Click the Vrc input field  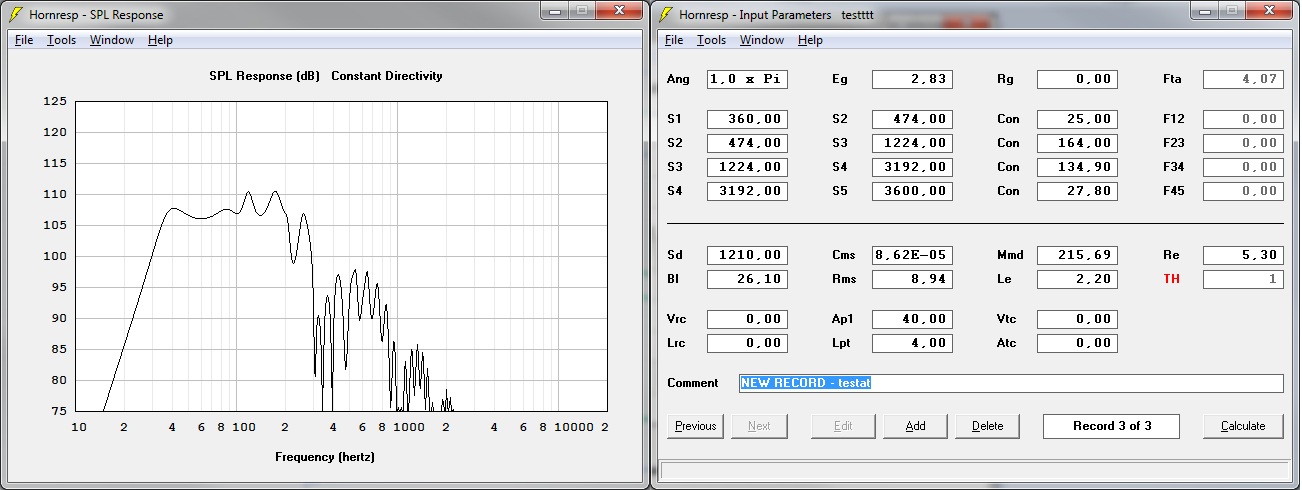(x=747, y=319)
